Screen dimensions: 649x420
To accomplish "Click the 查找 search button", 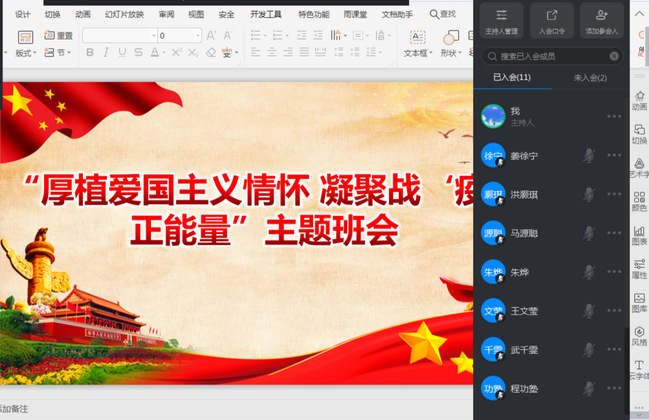I will (x=442, y=15).
